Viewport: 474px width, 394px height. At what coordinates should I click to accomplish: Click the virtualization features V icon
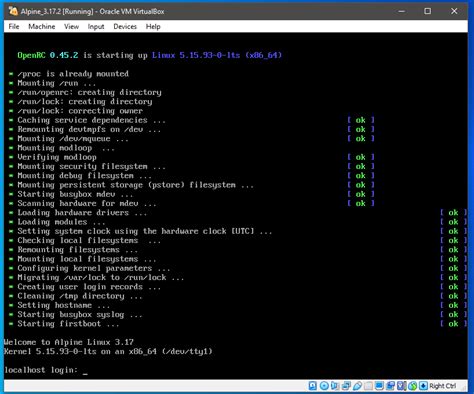[x=401, y=386]
